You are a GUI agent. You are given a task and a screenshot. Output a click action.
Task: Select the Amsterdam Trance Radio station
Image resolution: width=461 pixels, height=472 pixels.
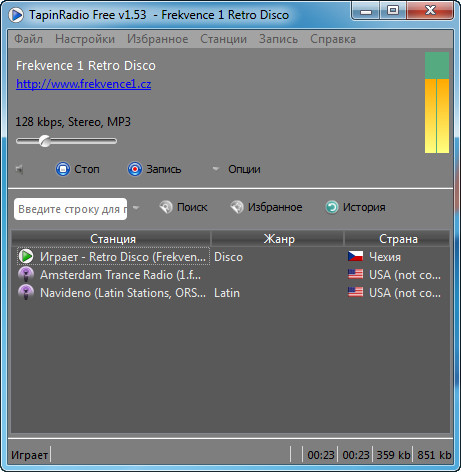click(x=120, y=275)
